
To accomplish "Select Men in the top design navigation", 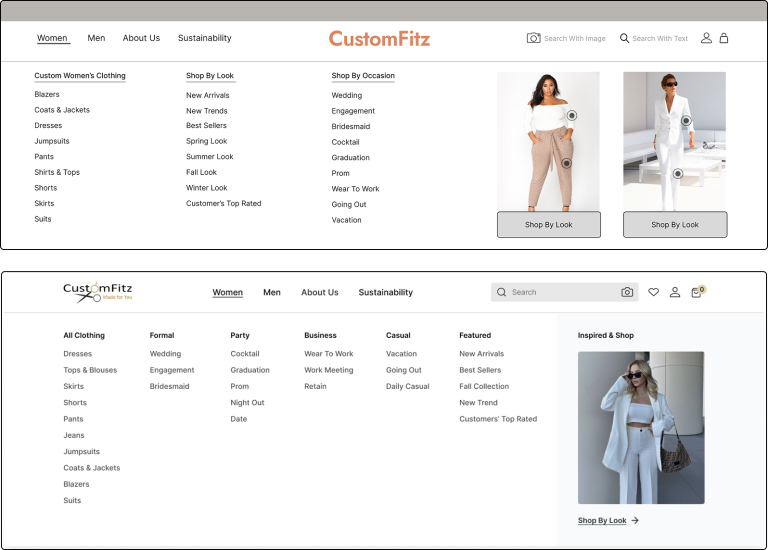I will pos(96,38).
